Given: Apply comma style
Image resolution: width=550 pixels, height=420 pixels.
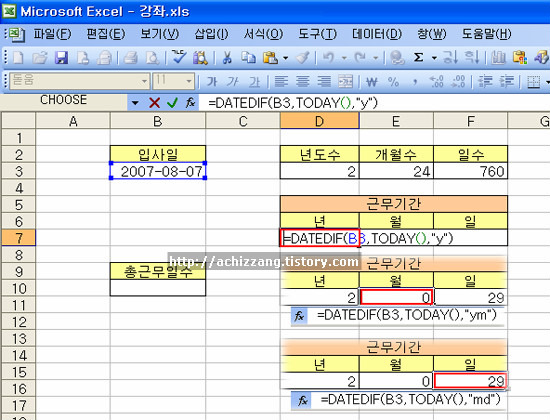Looking at the screenshot, I should [415, 82].
